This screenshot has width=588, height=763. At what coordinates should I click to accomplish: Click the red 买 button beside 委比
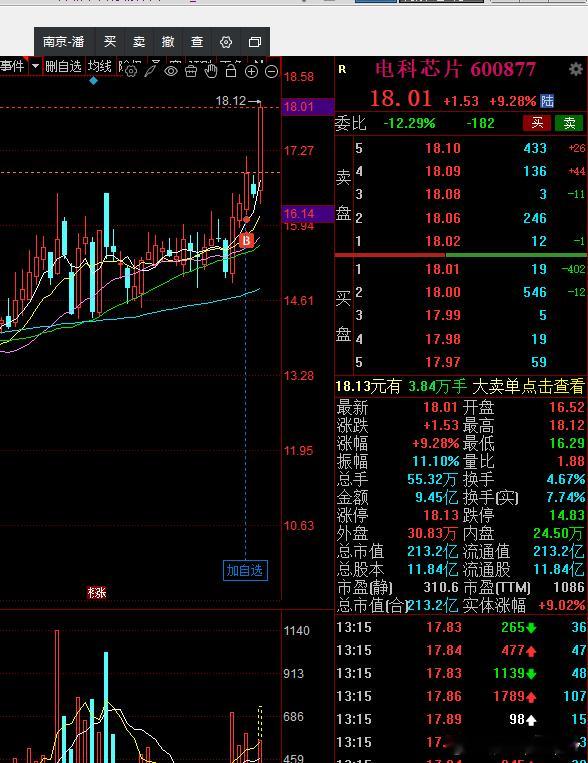point(537,123)
